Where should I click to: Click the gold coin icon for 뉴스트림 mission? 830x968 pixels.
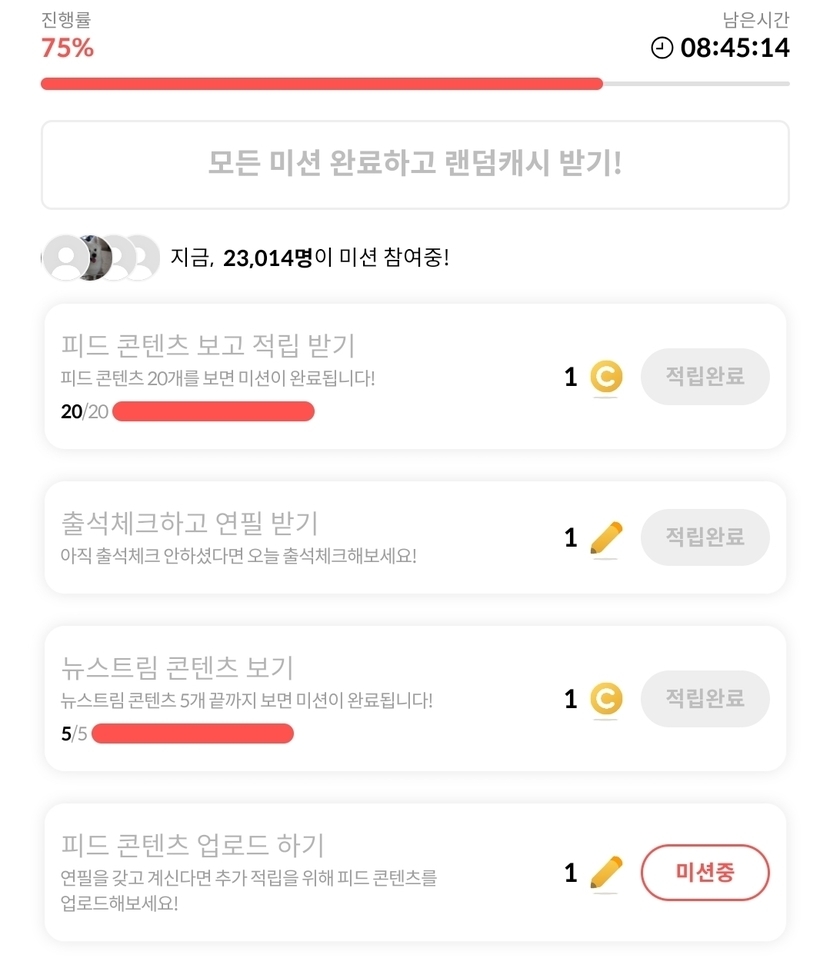tap(605, 698)
